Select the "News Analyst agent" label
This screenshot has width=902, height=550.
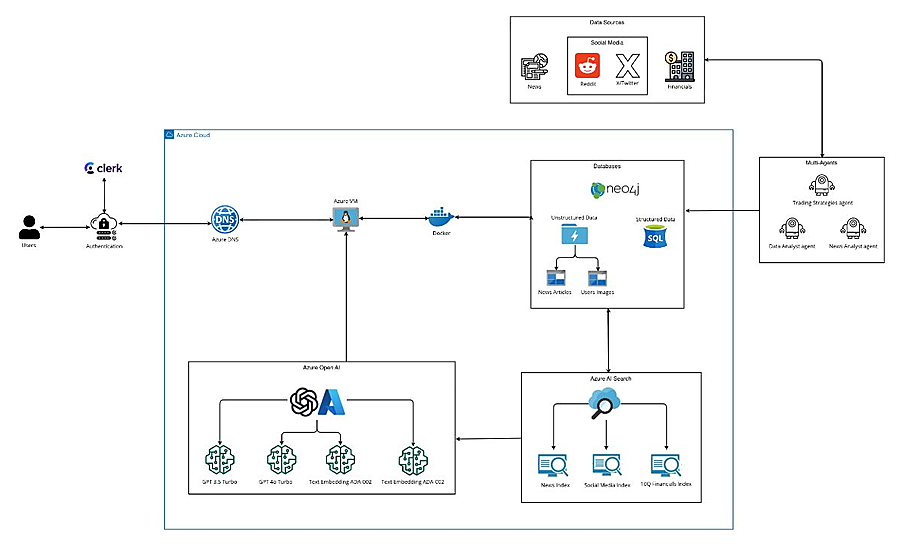pyautogui.click(x=853, y=246)
